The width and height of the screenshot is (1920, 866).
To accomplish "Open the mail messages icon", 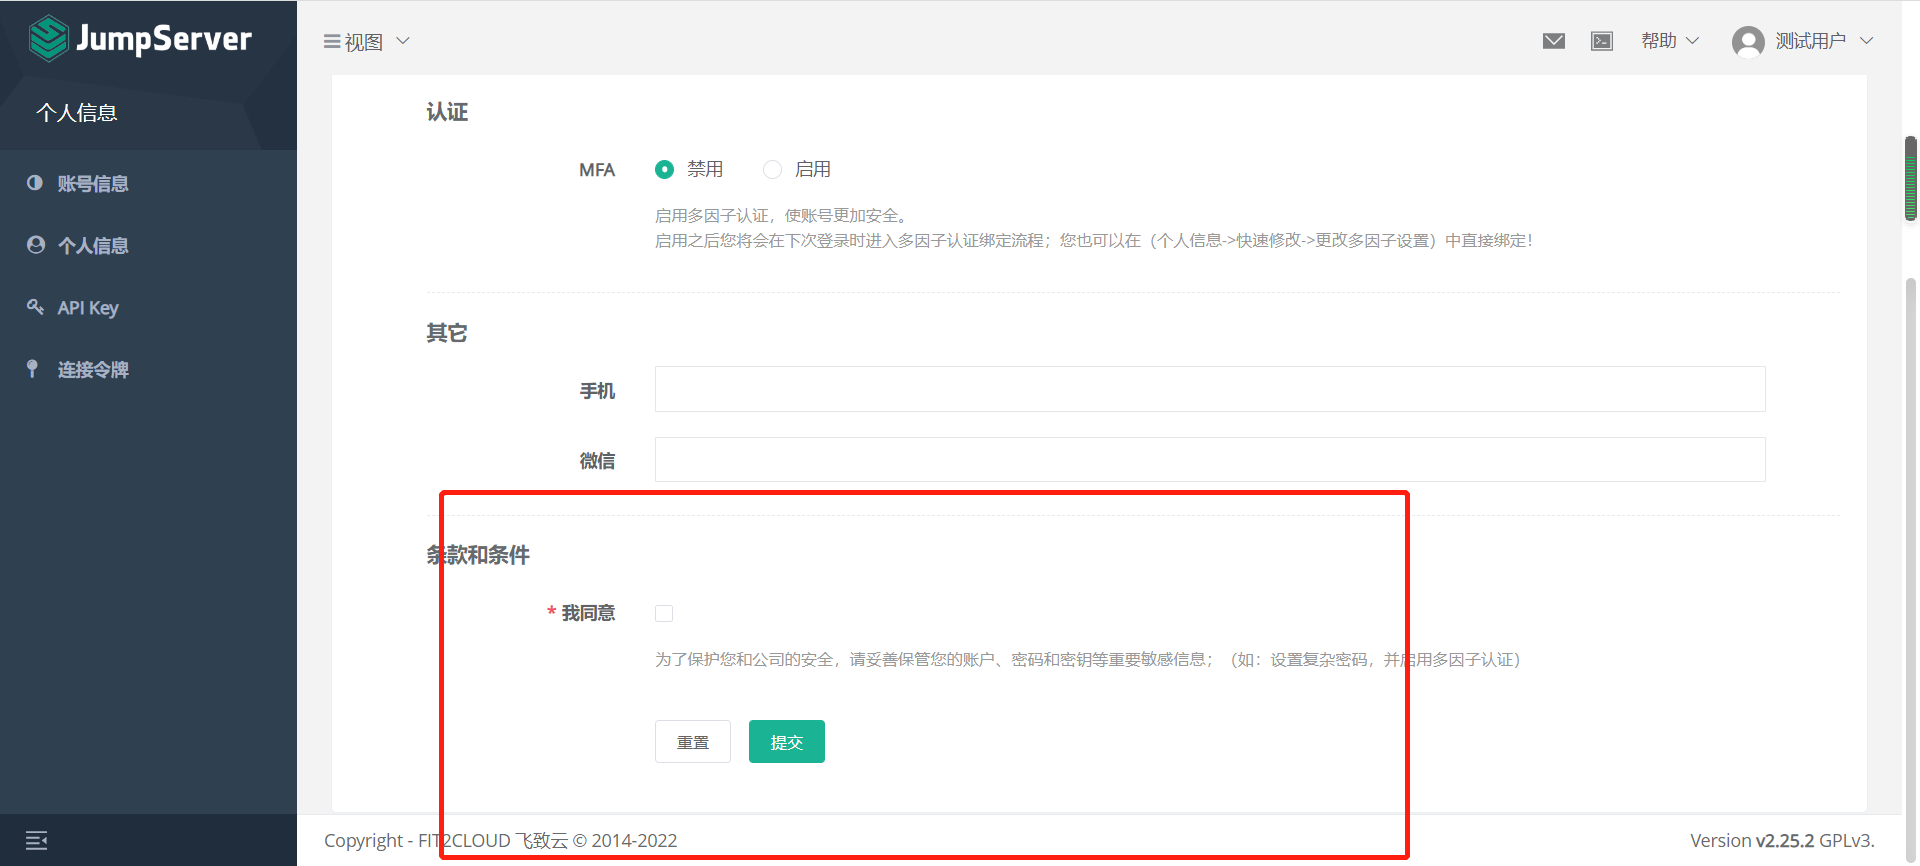I will pos(1553,41).
